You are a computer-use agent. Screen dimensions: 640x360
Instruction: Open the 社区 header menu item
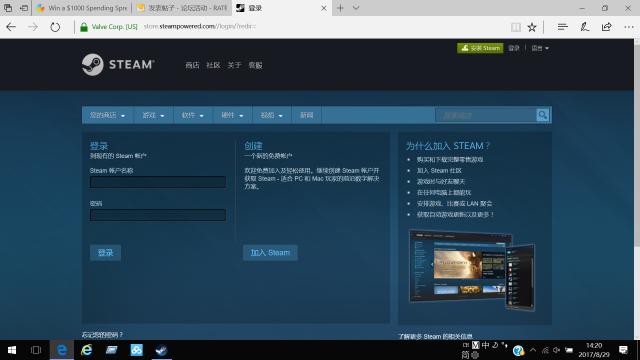click(x=213, y=65)
